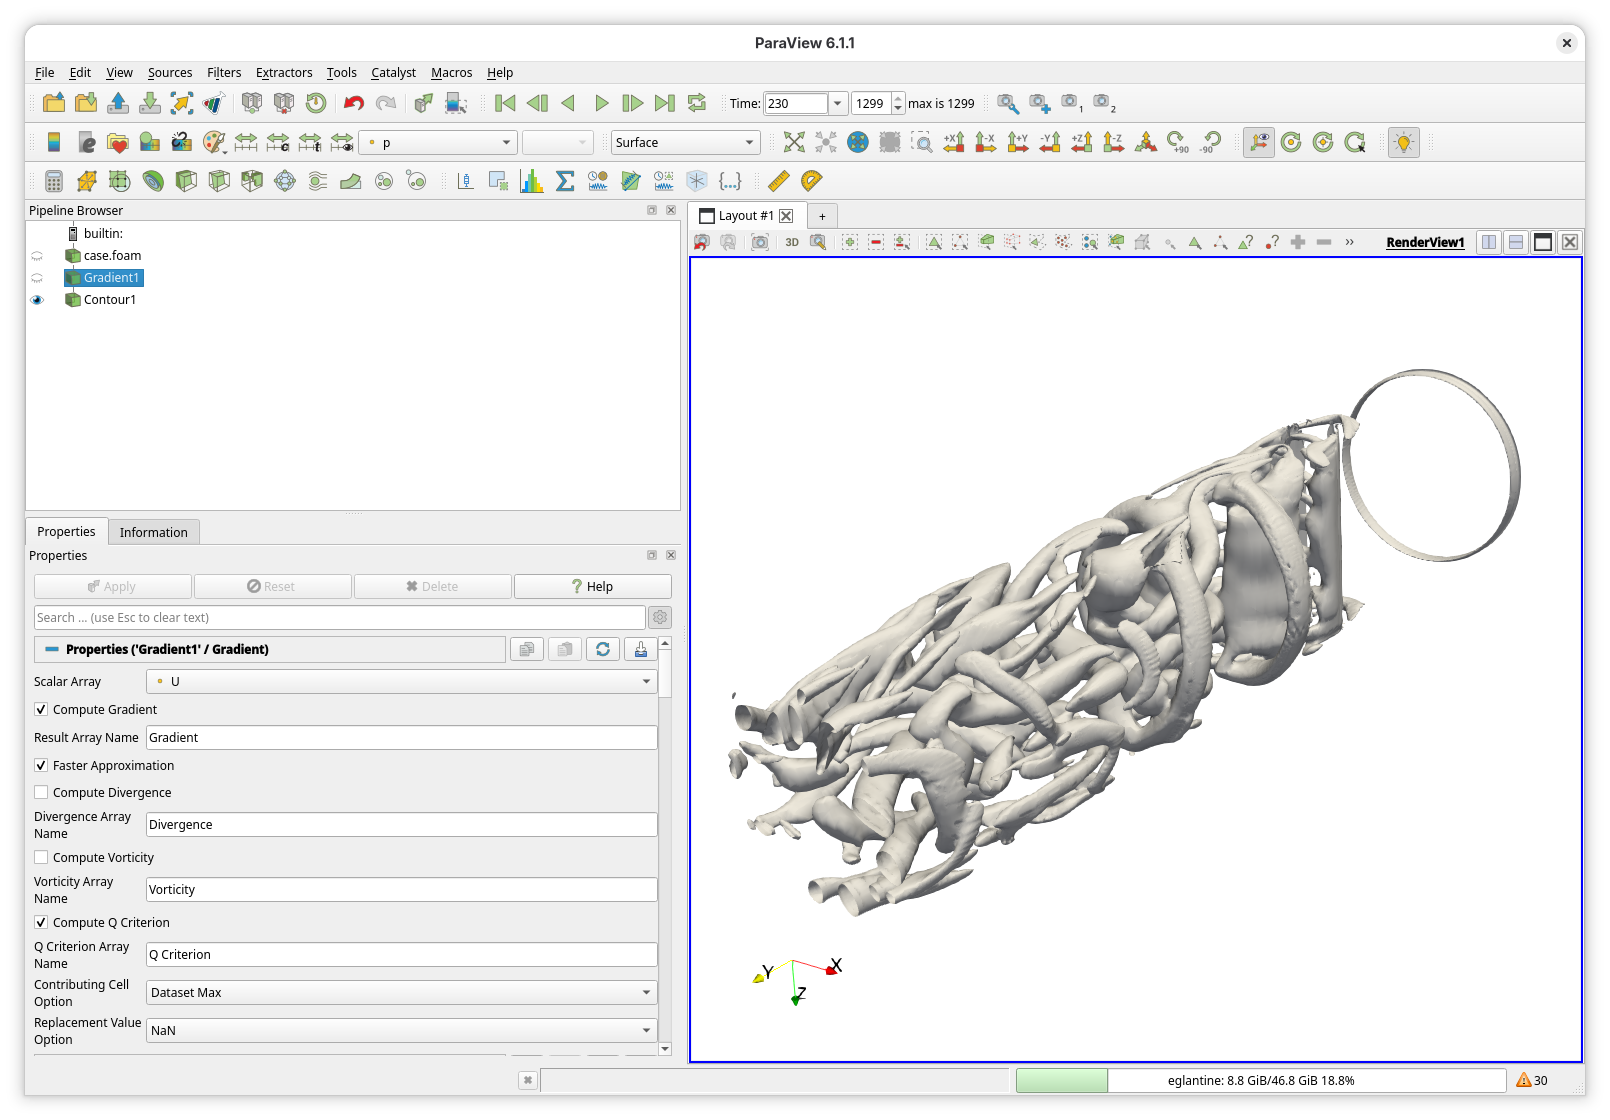Click the Help button in Properties

pos(593,587)
